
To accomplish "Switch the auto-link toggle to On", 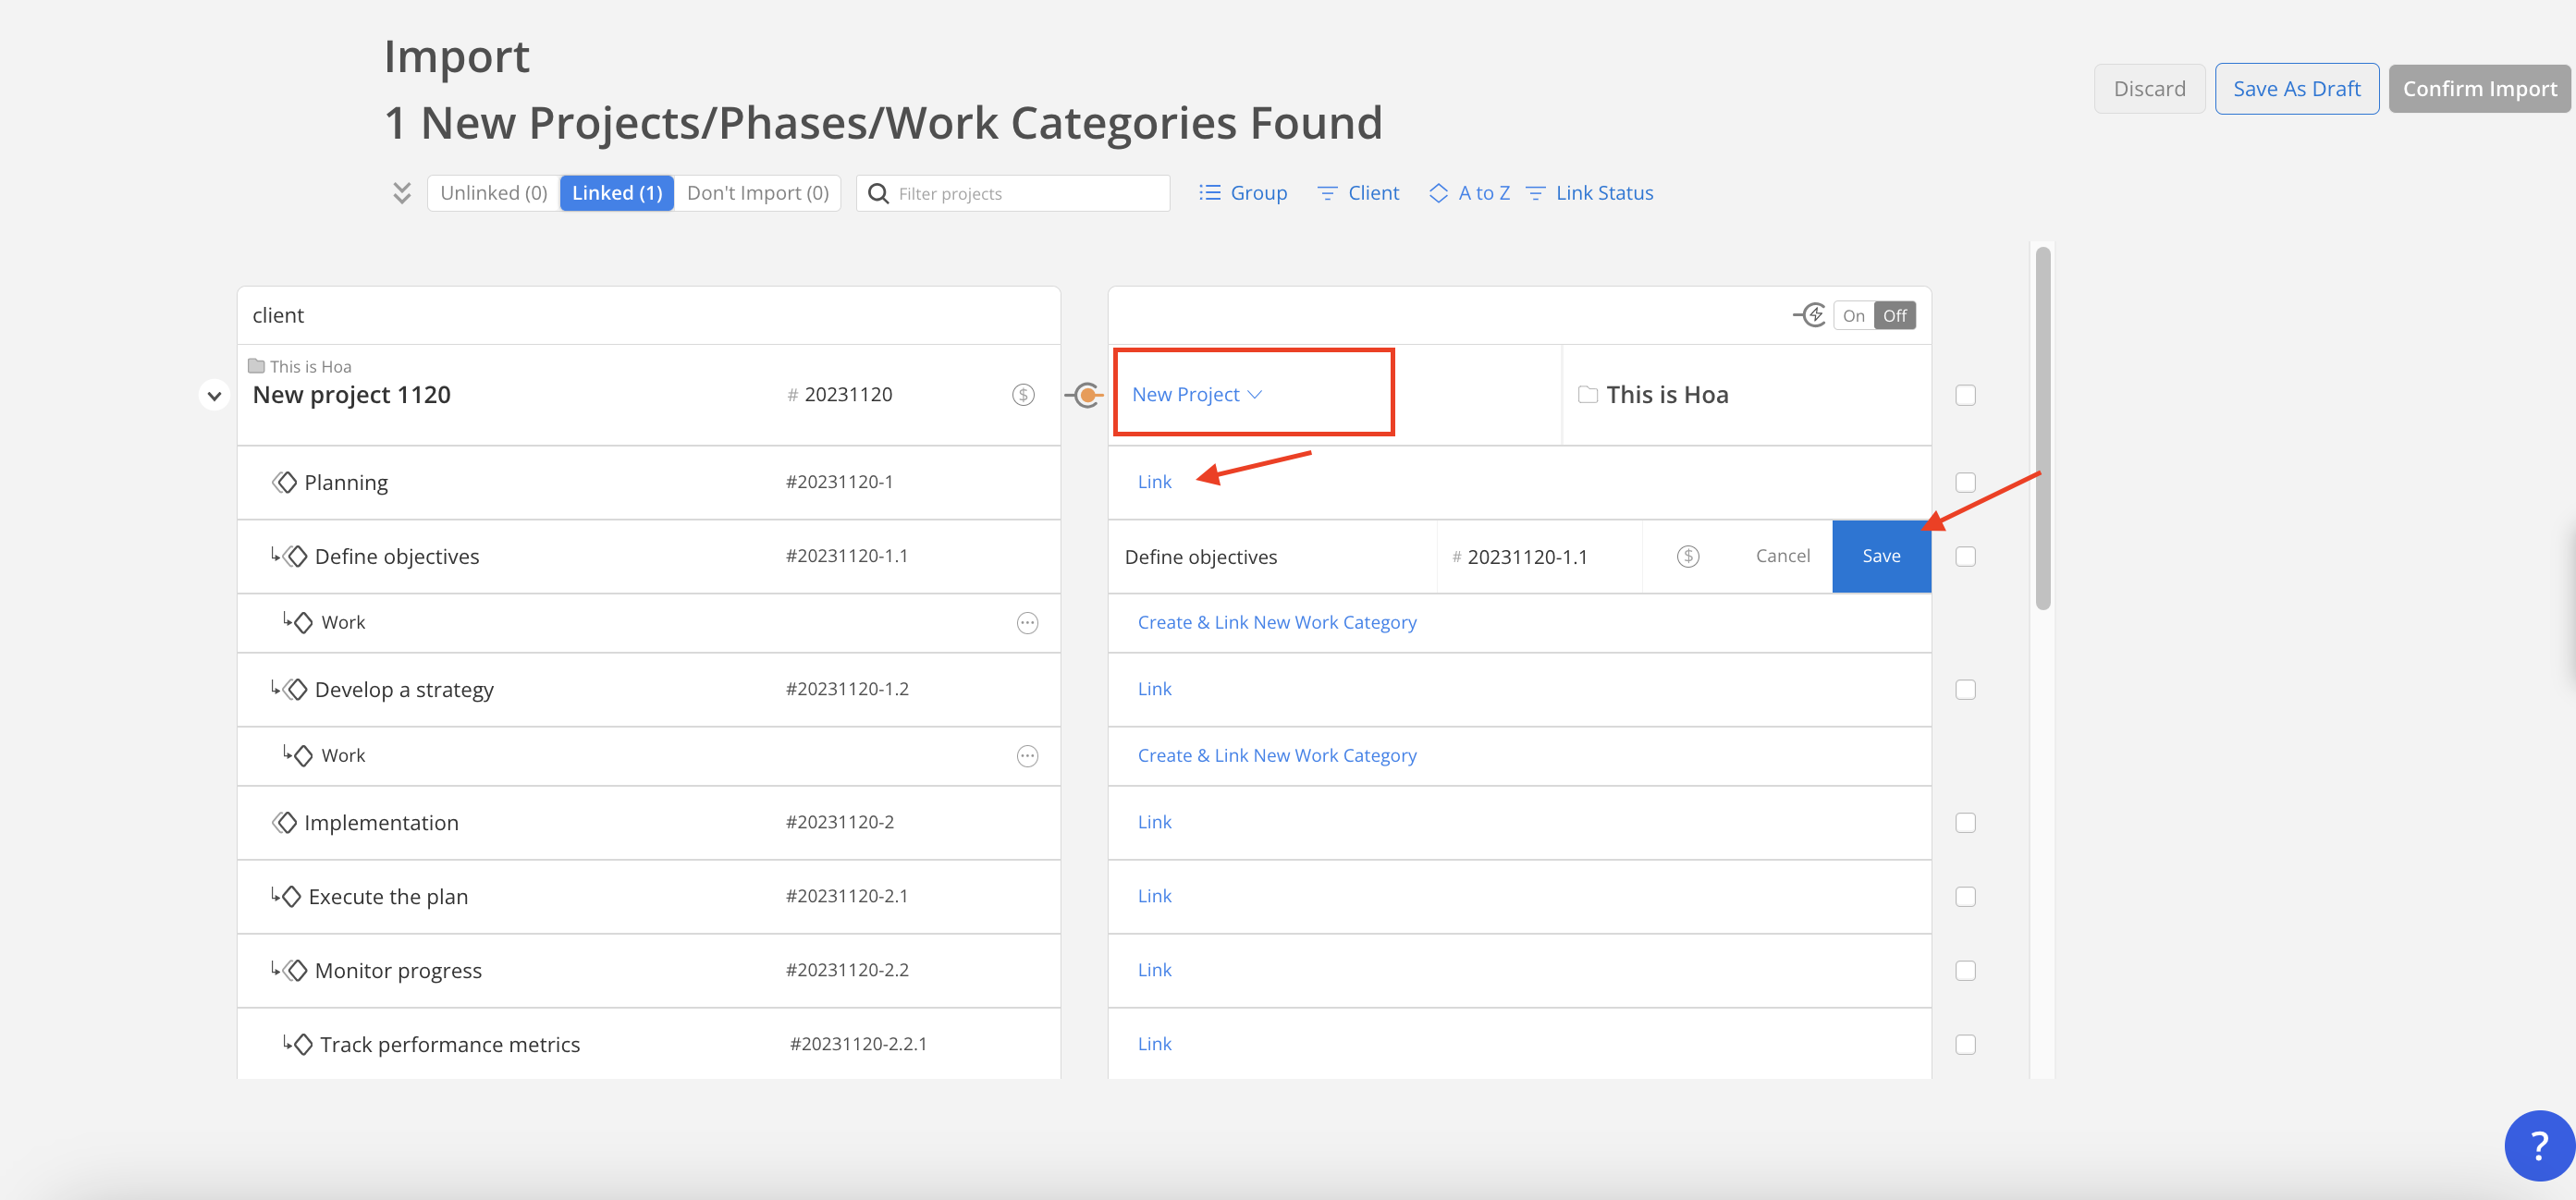I will point(1853,316).
